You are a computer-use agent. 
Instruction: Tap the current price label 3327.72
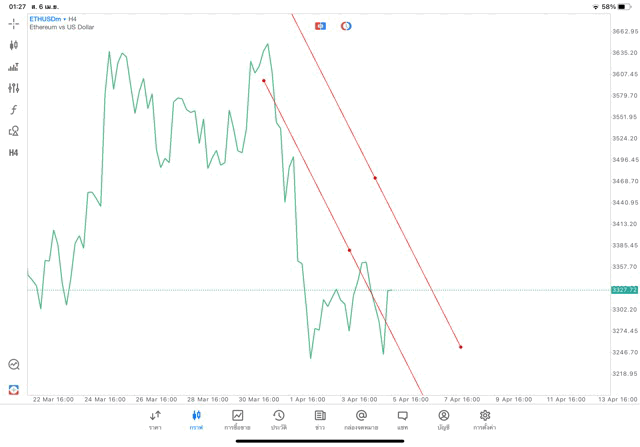click(x=624, y=290)
